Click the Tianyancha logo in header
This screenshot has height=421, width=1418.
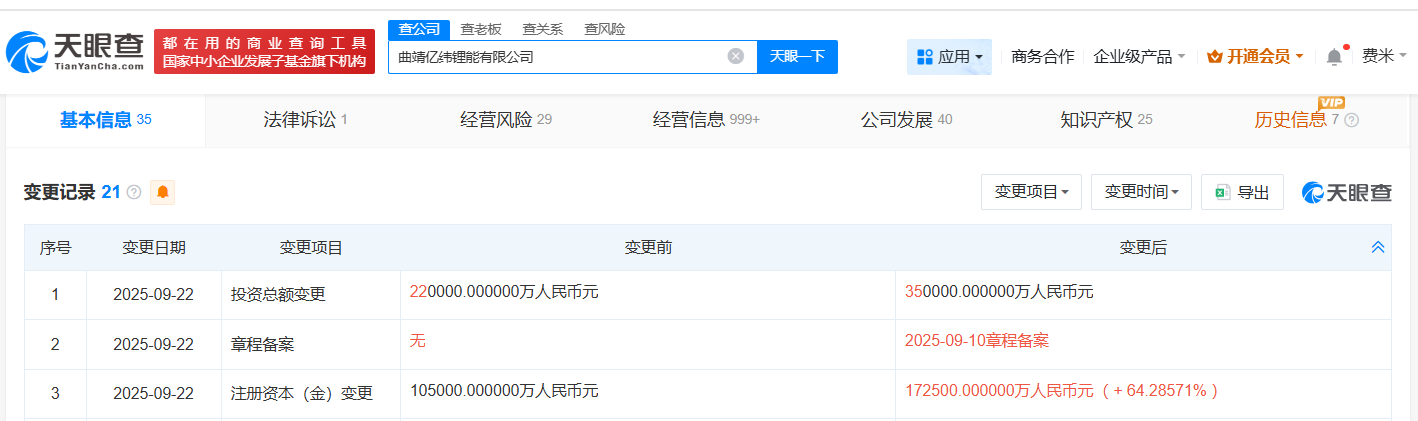point(76,51)
